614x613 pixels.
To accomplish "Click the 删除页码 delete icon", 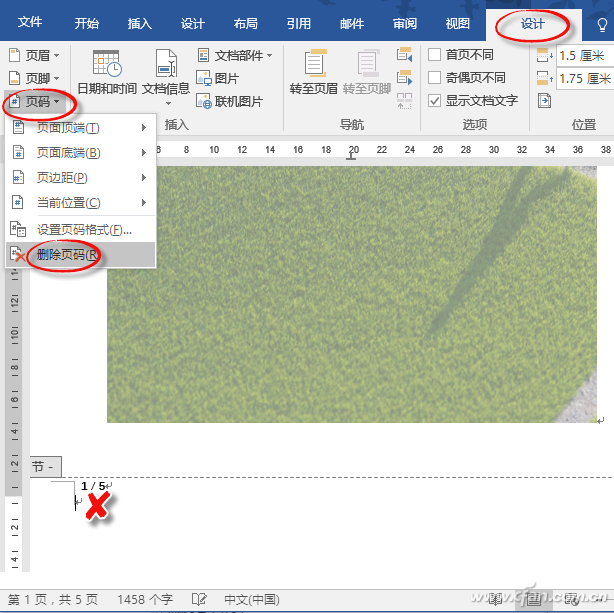I will pyautogui.click(x=18, y=254).
